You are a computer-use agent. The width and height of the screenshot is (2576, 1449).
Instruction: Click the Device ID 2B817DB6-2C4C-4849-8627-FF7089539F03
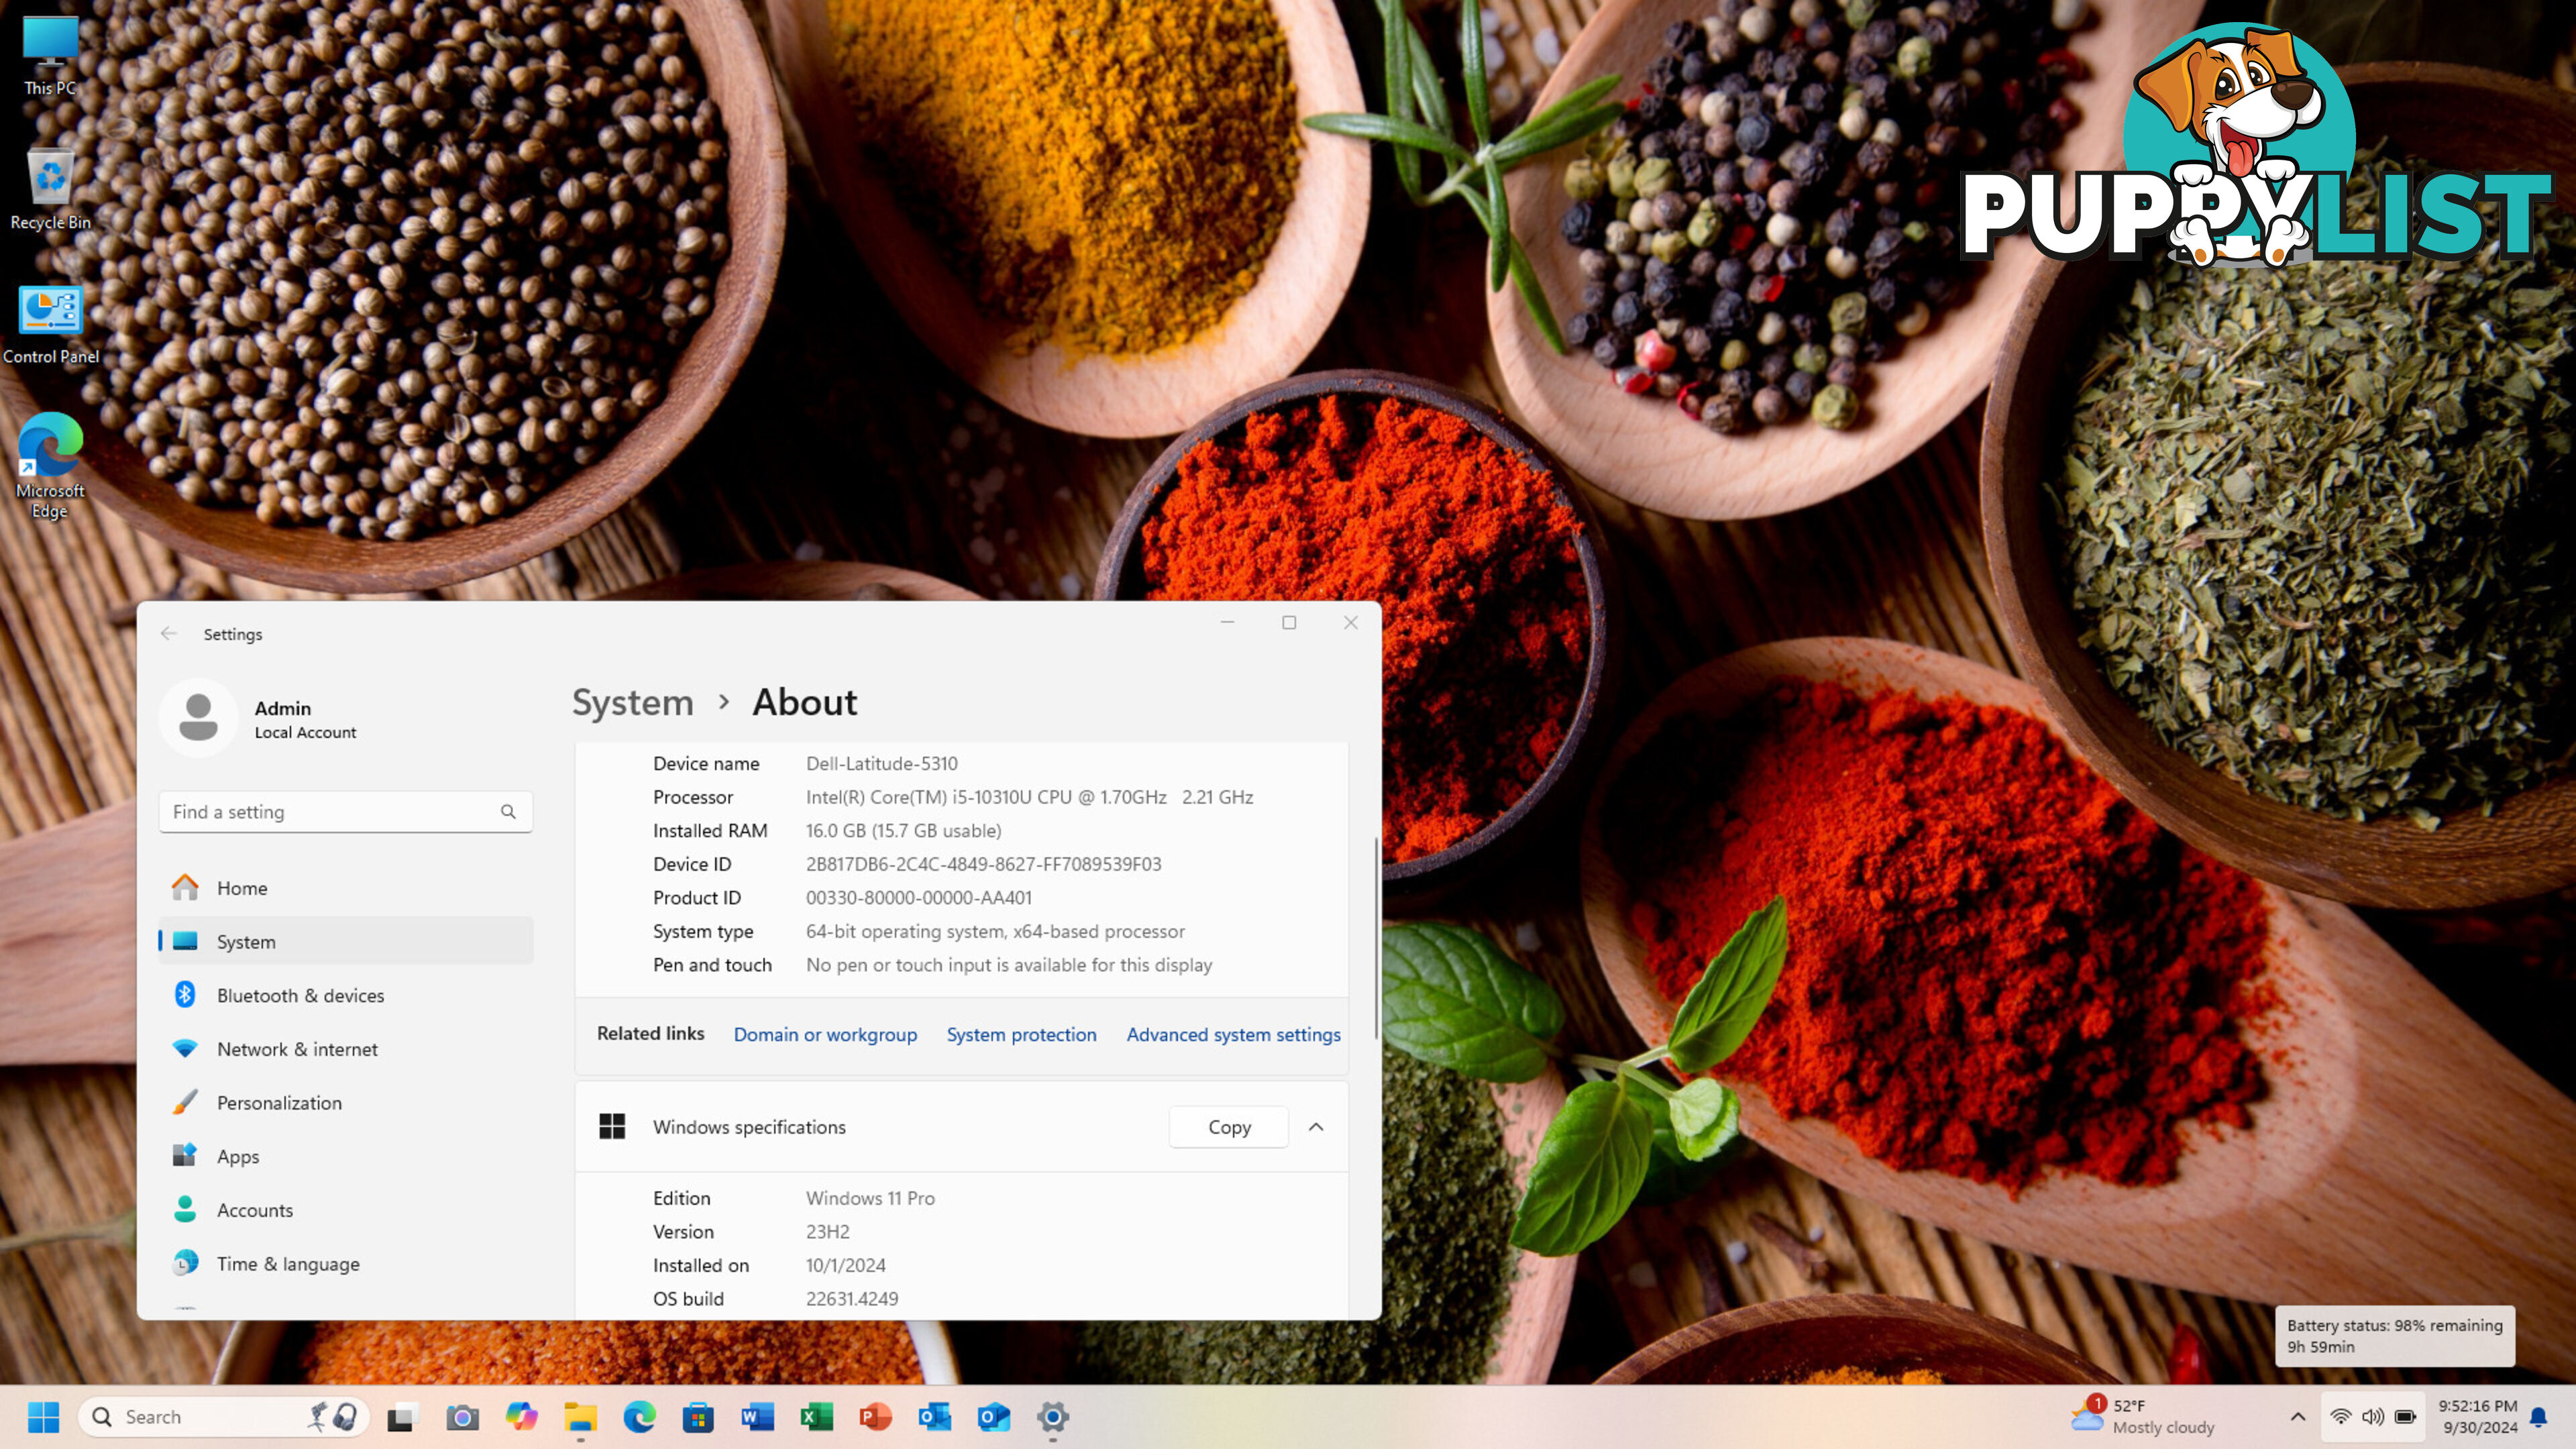coord(983,864)
